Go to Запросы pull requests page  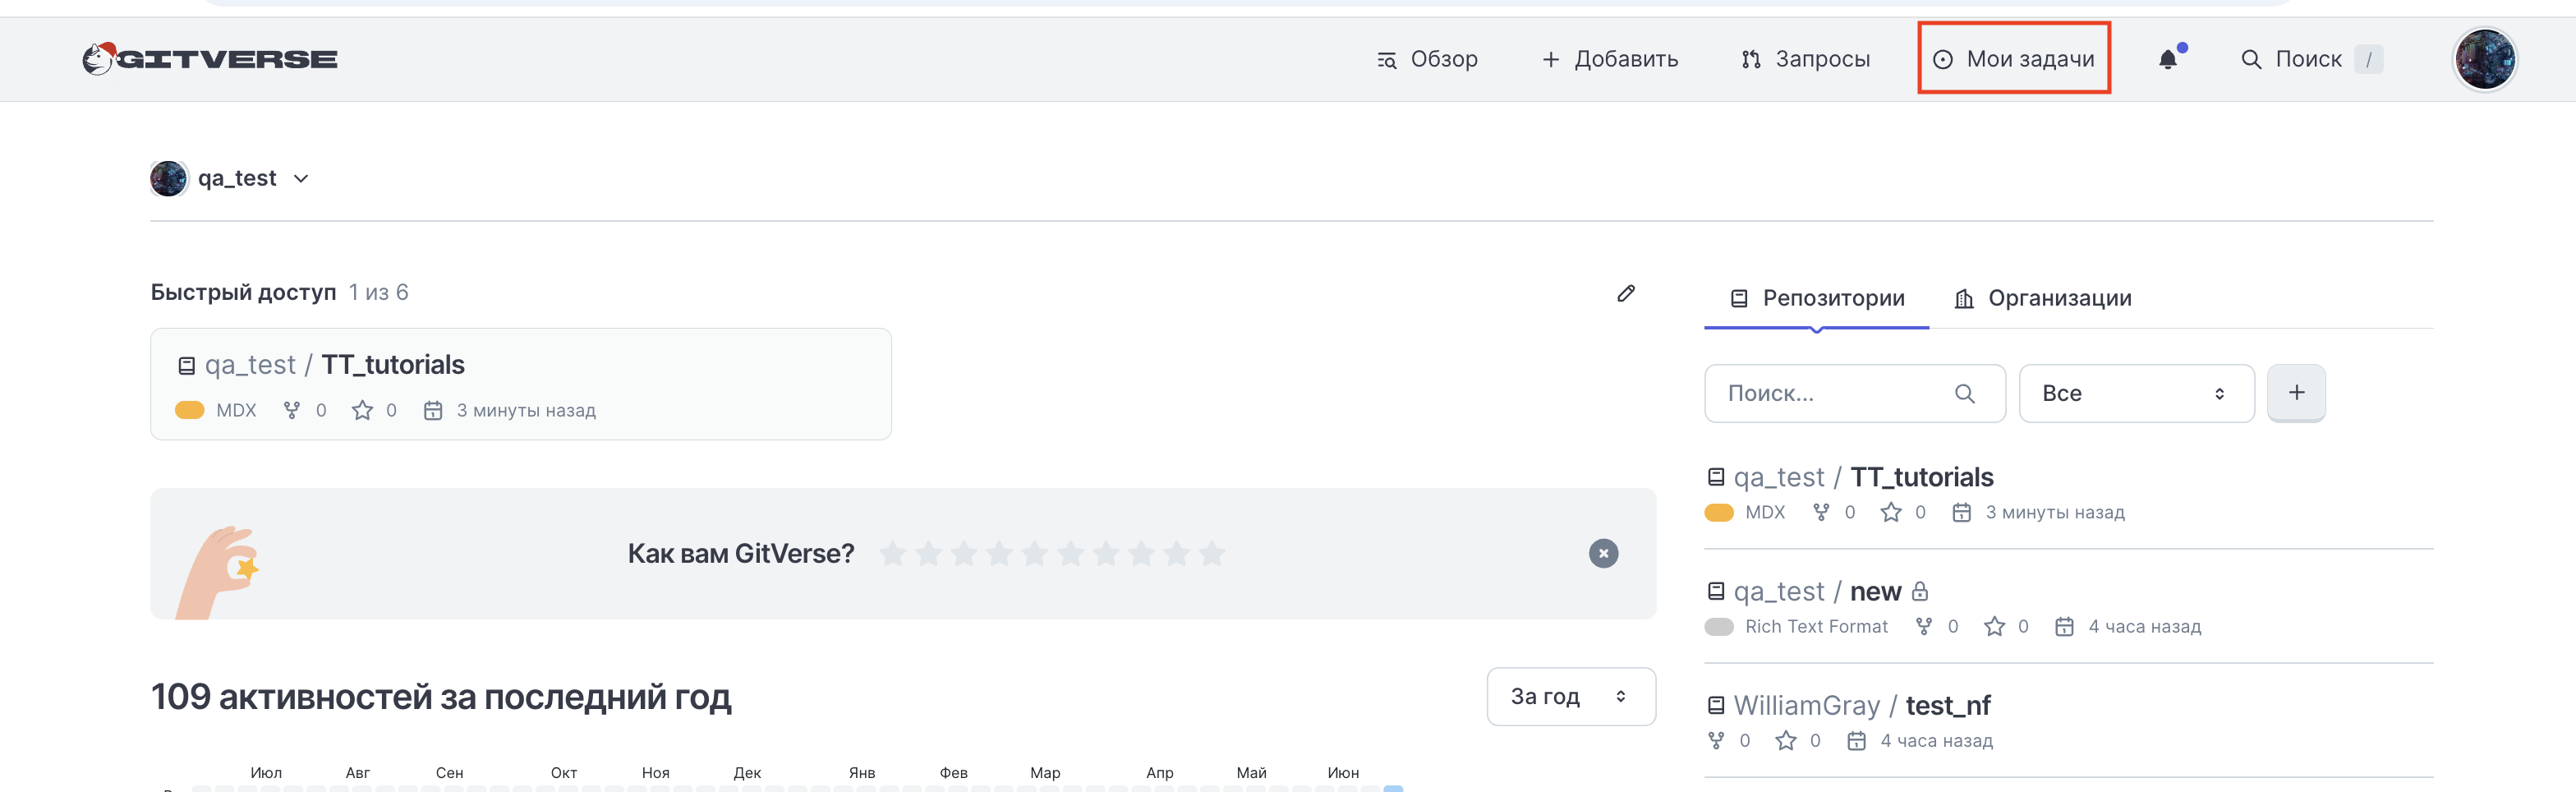[x=1805, y=59]
